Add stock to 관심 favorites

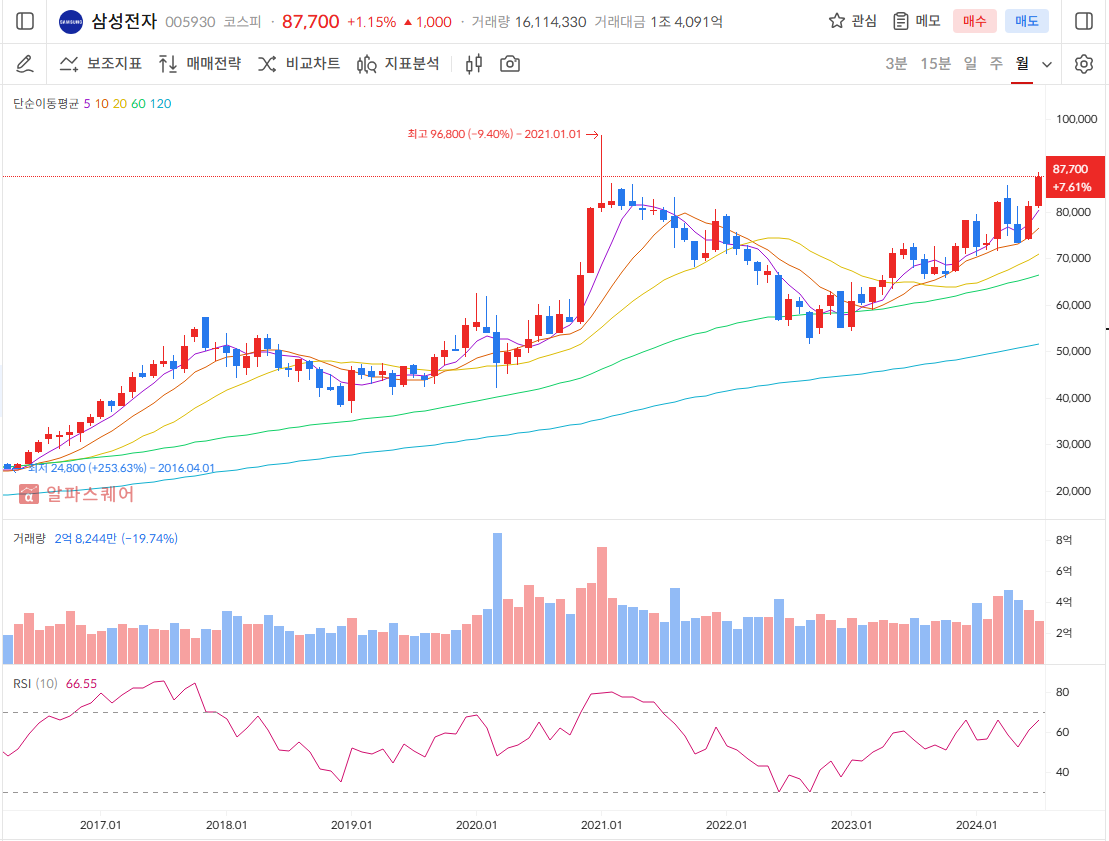coord(852,21)
